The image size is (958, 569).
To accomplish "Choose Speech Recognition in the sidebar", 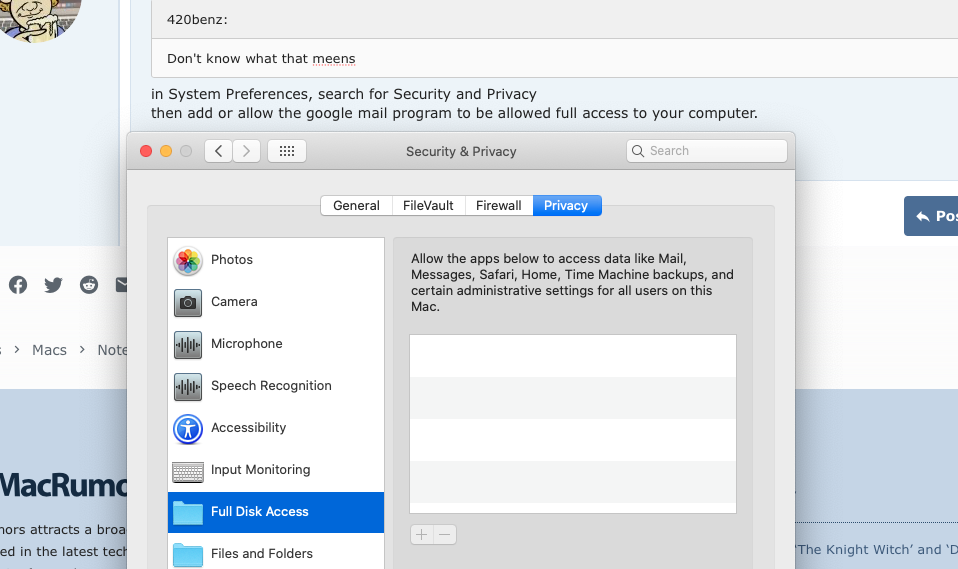I will click(x=270, y=386).
